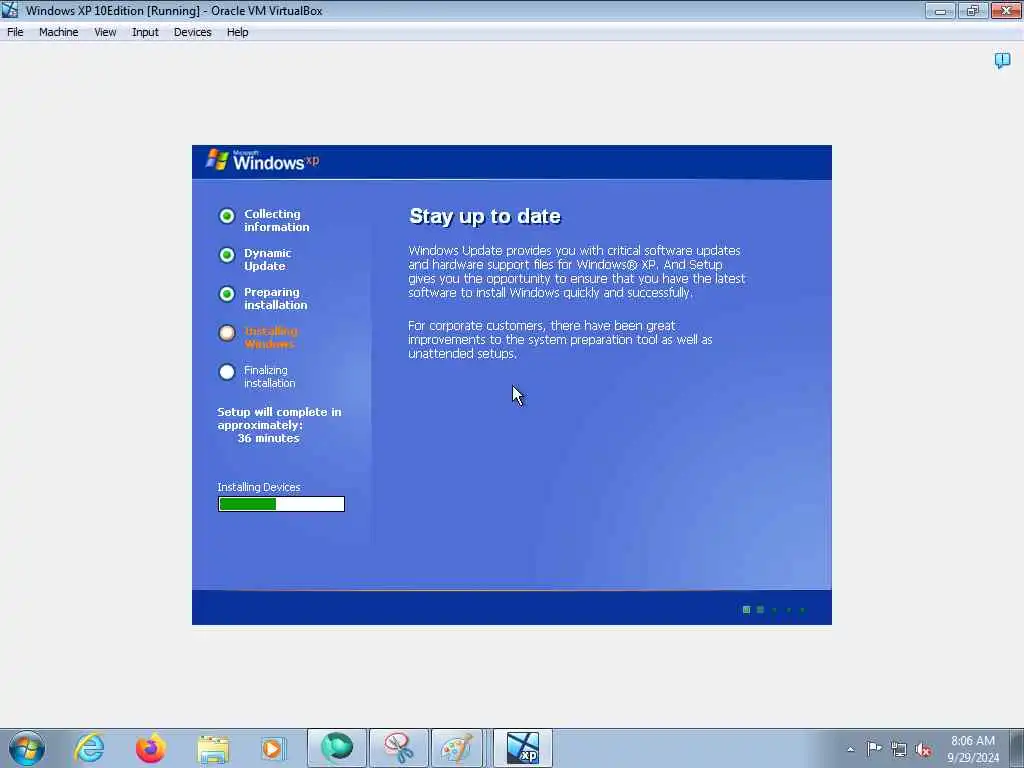This screenshot has width=1024, height=768.
Task: Open the View menu
Action: click(x=104, y=32)
